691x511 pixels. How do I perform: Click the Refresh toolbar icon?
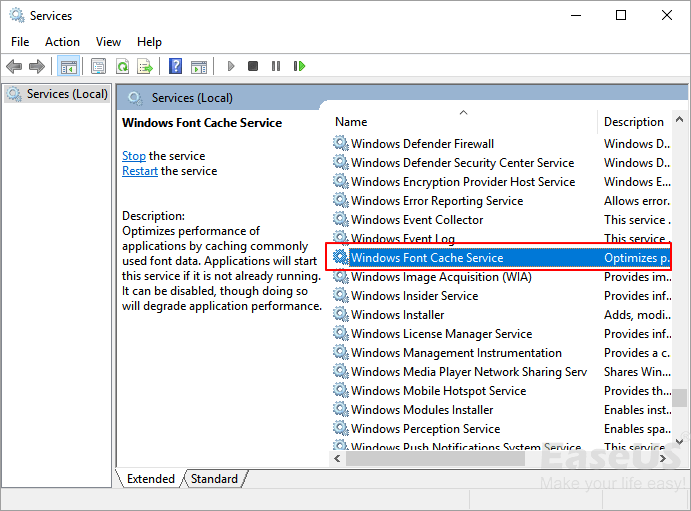pyautogui.click(x=122, y=66)
